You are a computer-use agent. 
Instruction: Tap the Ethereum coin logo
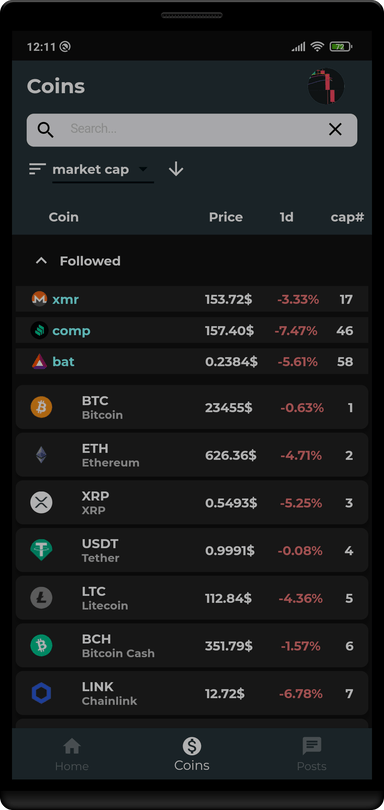(41, 455)
